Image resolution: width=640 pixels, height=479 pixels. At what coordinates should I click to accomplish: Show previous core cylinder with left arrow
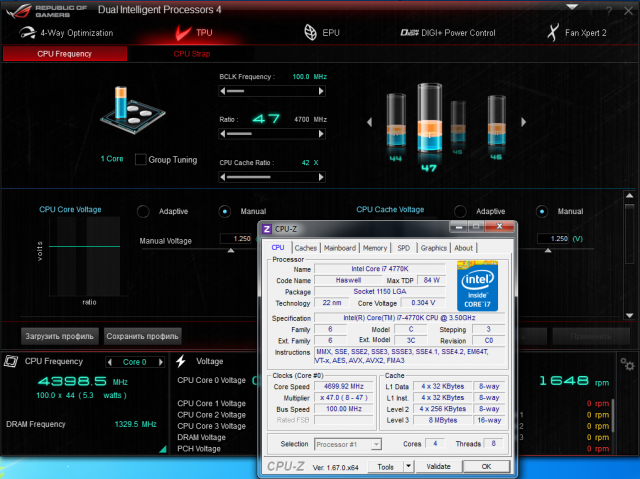pyautogui.click(x=369, y=122)
